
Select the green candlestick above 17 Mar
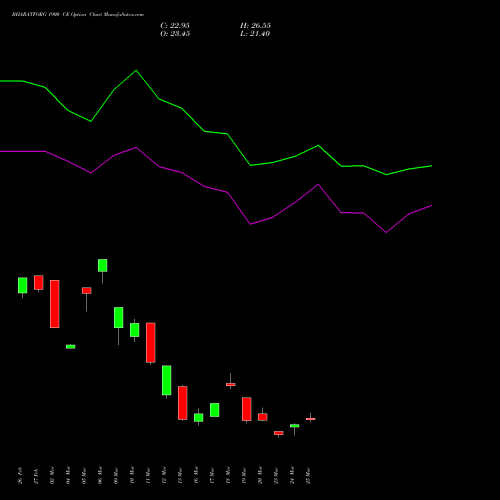pos(215,410)
